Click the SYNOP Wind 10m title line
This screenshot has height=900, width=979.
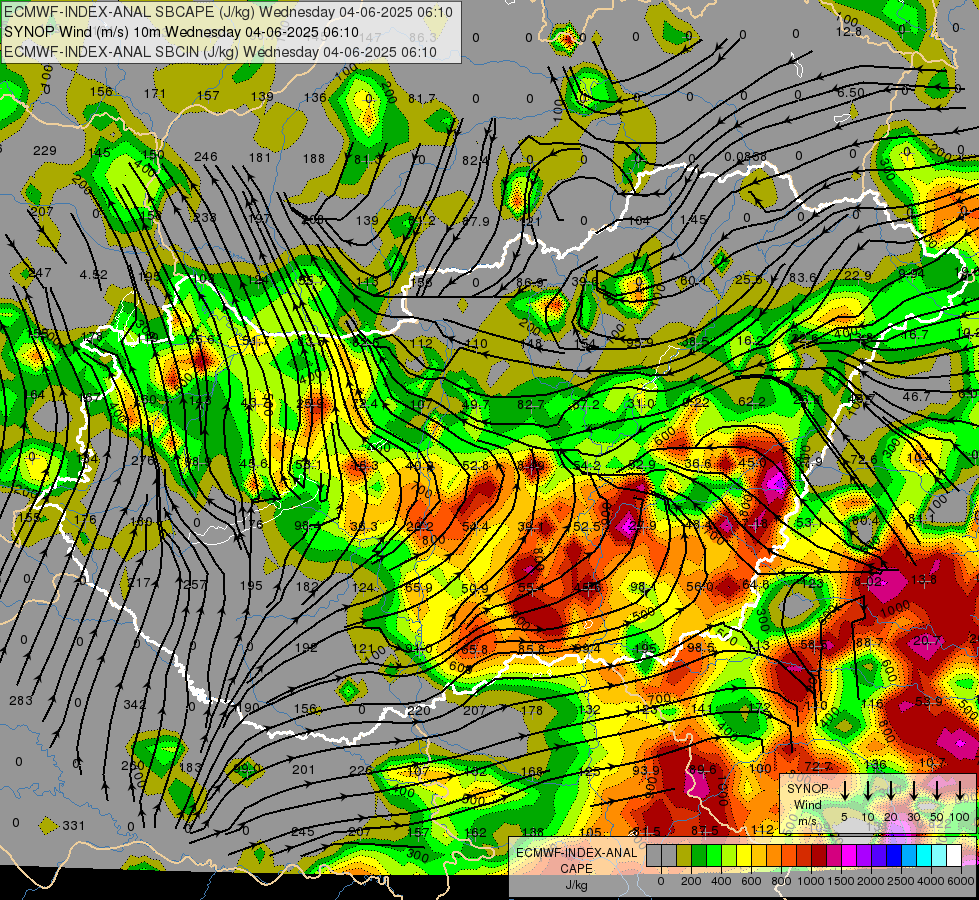pos(181,32)
